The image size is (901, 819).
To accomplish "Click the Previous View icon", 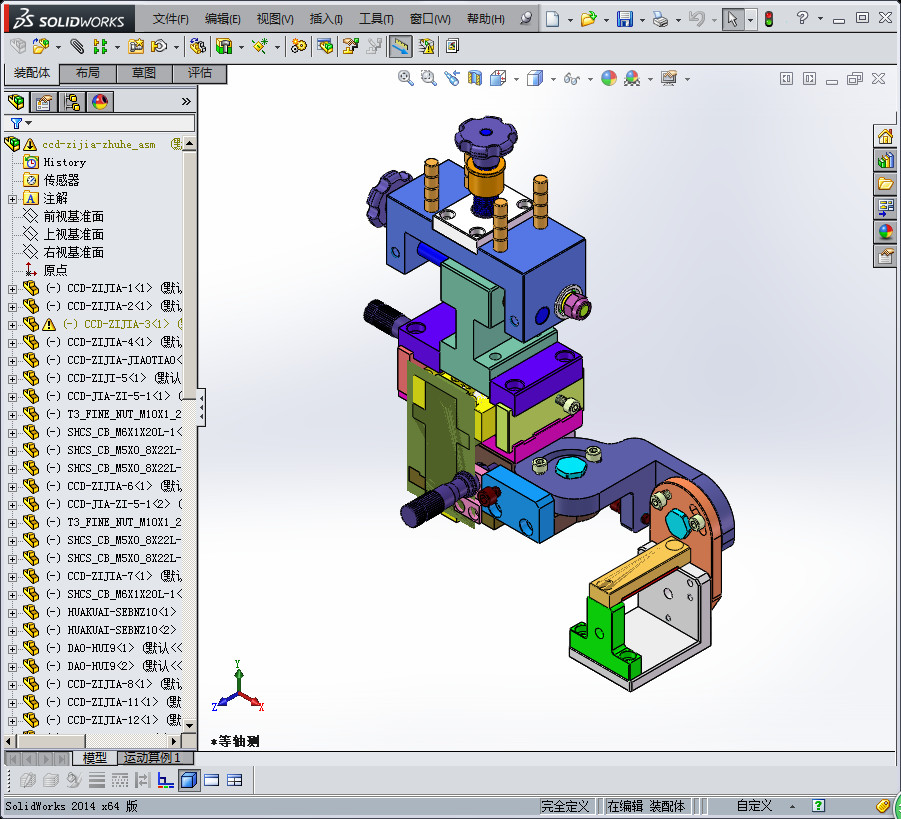I will pos(452,78).
